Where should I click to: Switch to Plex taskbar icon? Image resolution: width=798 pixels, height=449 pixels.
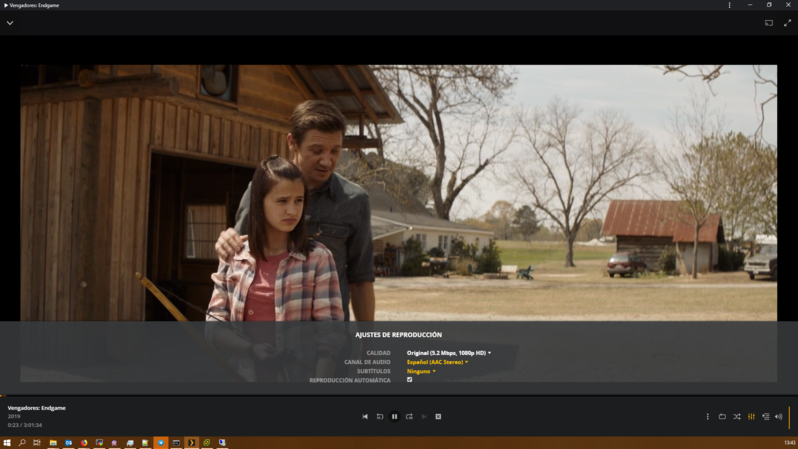191,443
